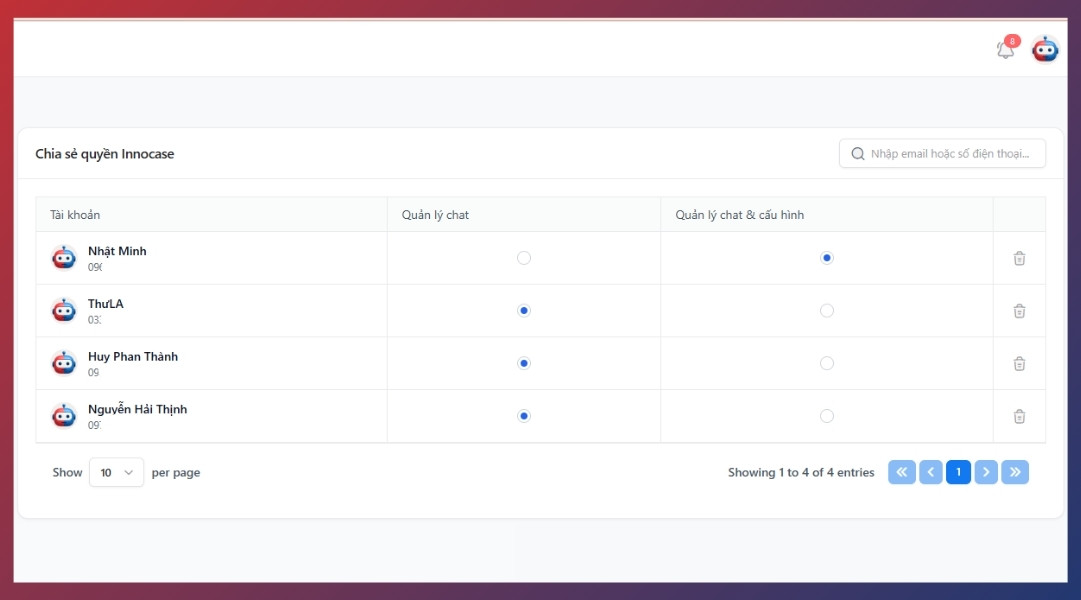1081x600 pixels.
Task: Select page 1 in pagination
Action: click(x=958, y=472)
